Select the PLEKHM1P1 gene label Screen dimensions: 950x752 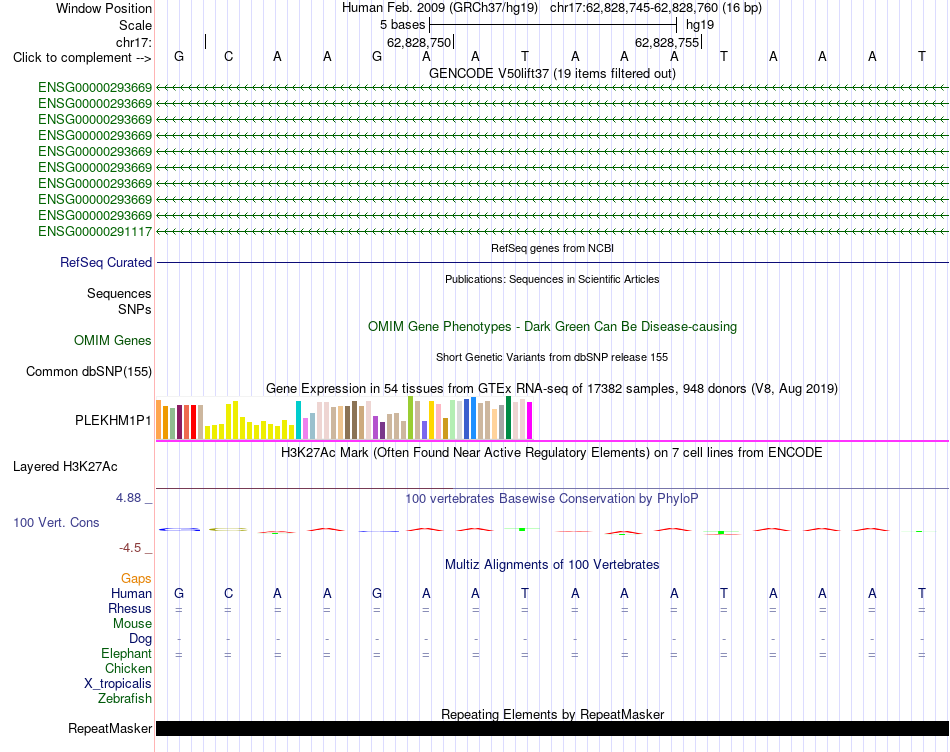tap(113, 421)
